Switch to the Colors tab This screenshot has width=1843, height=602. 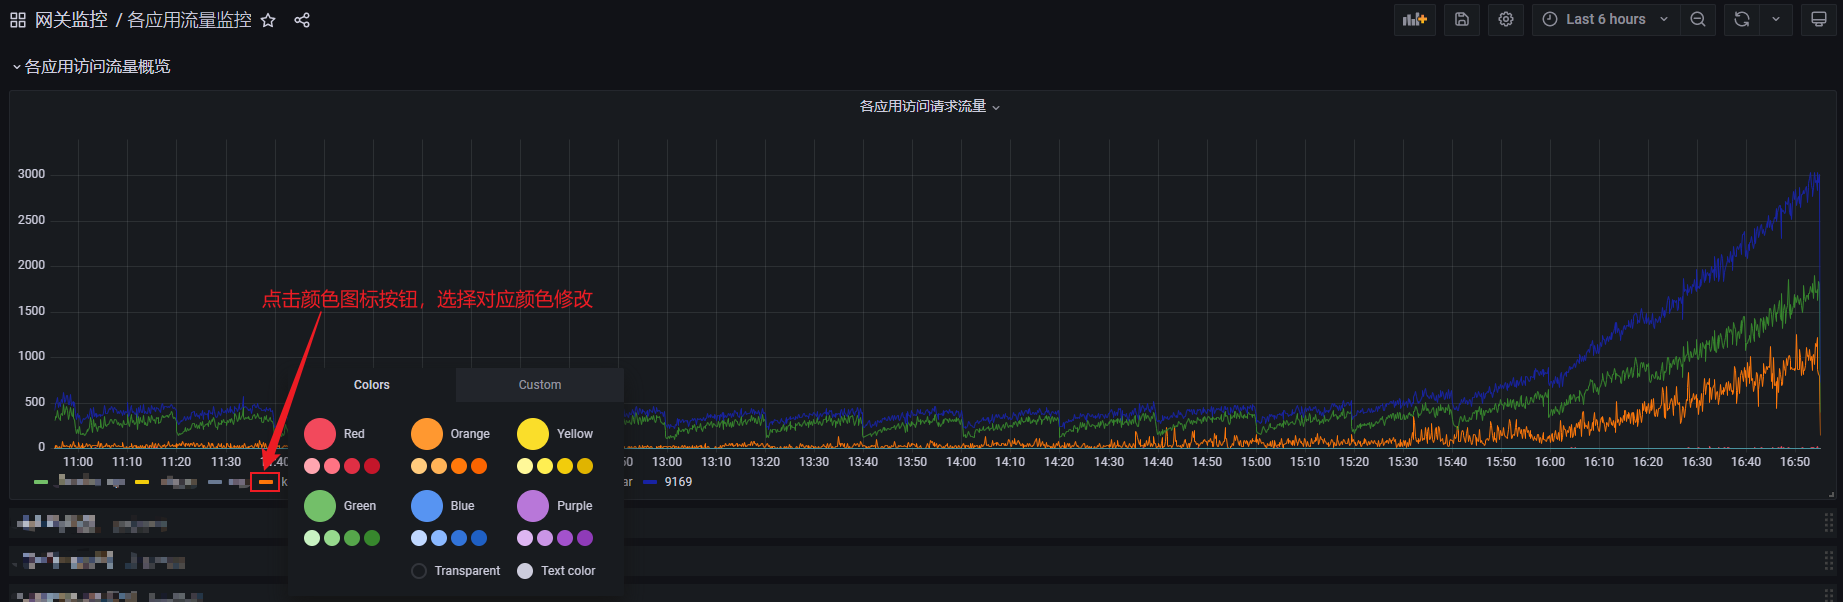(372, 385)
